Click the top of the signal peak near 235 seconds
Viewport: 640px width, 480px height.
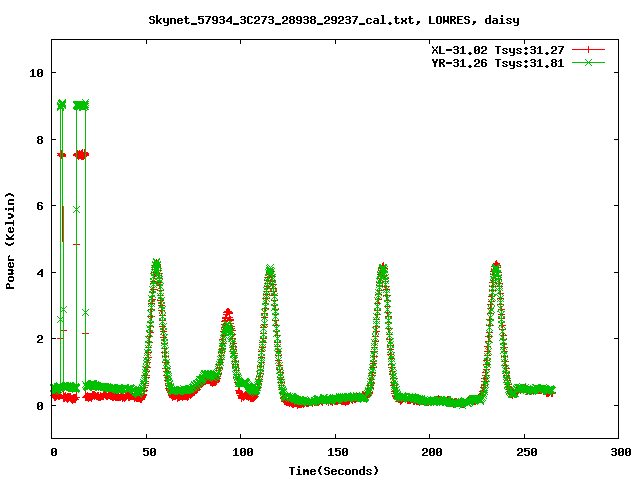pyautogui.click(x=496, y=265)
